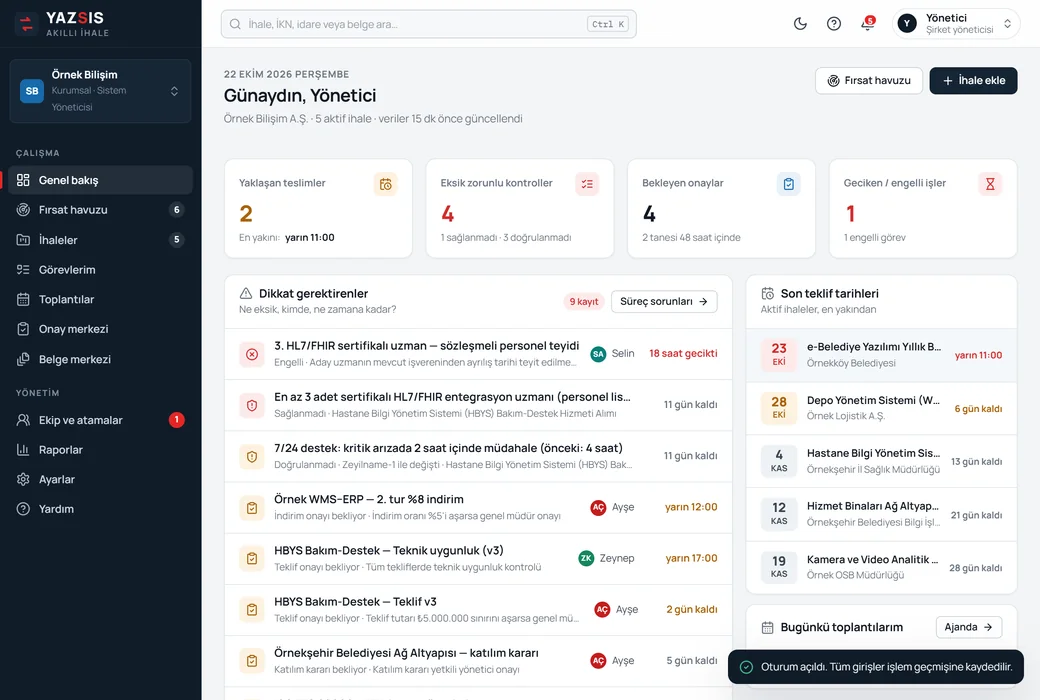1040x700 pixels.
Task: Click the 9 kayıt badge
Action: (584, 301)
